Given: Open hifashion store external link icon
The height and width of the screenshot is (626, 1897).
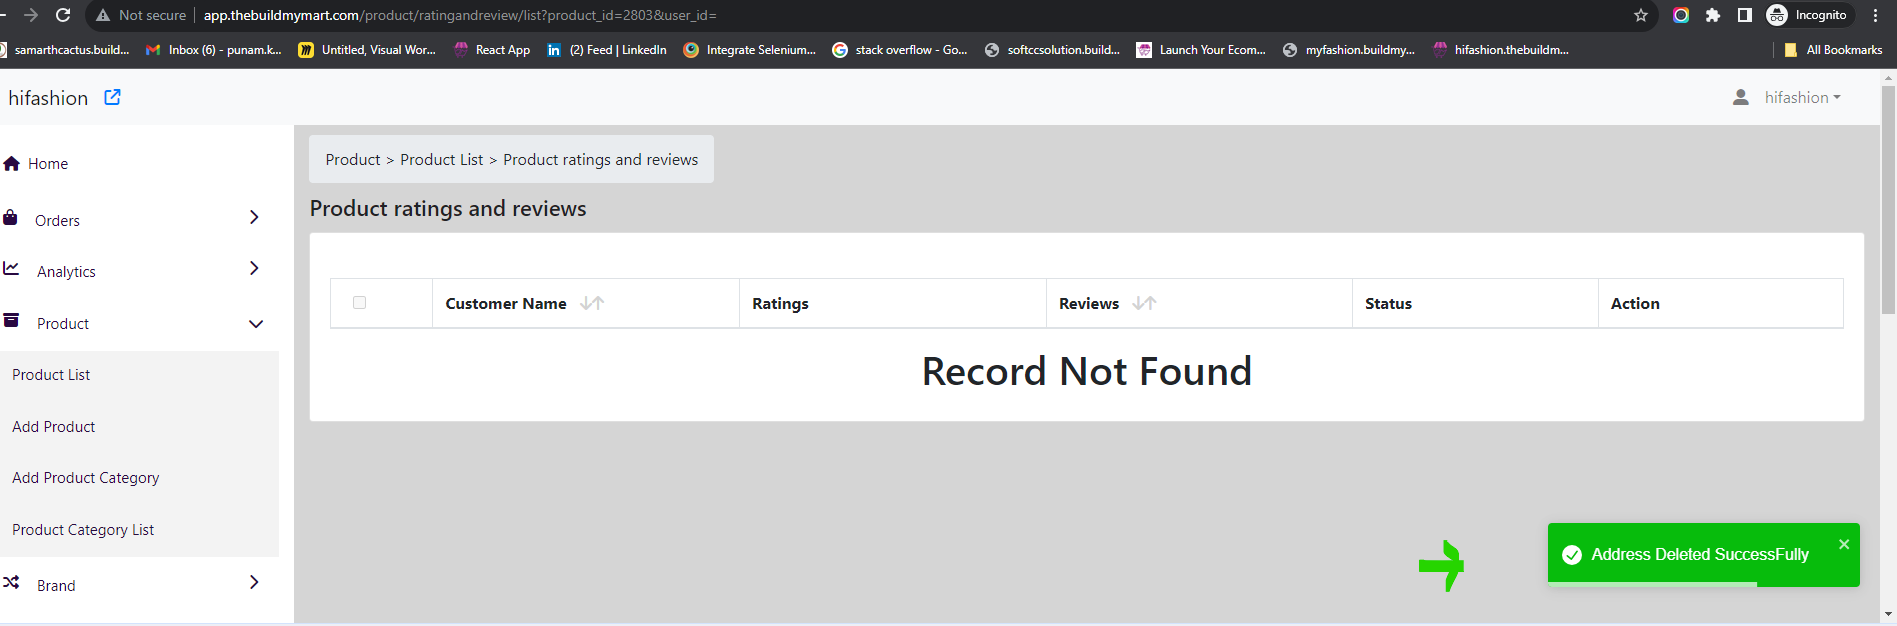Looking at the screenshot, I should (x=112, y=97).
